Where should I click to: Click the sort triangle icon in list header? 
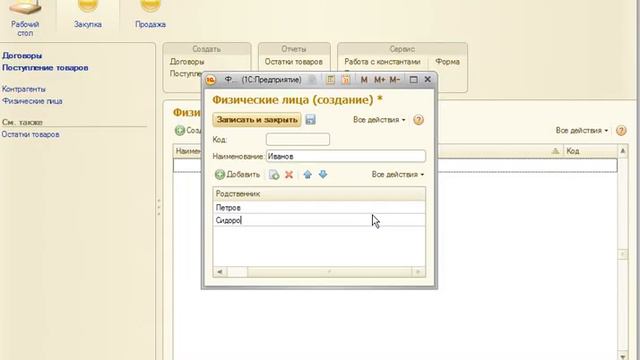point(555,151)
